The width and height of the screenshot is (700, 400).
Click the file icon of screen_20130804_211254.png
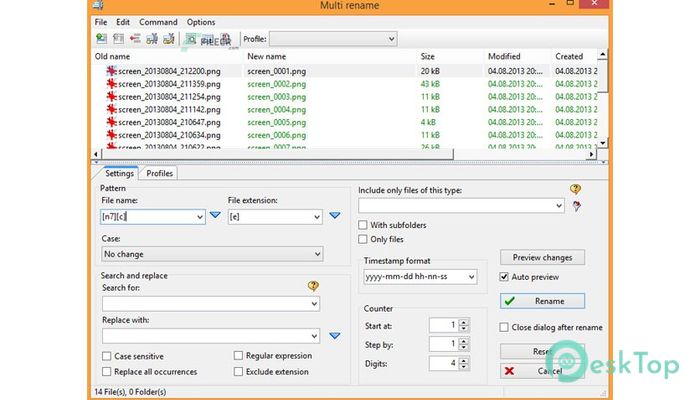[x=112, y=96]
